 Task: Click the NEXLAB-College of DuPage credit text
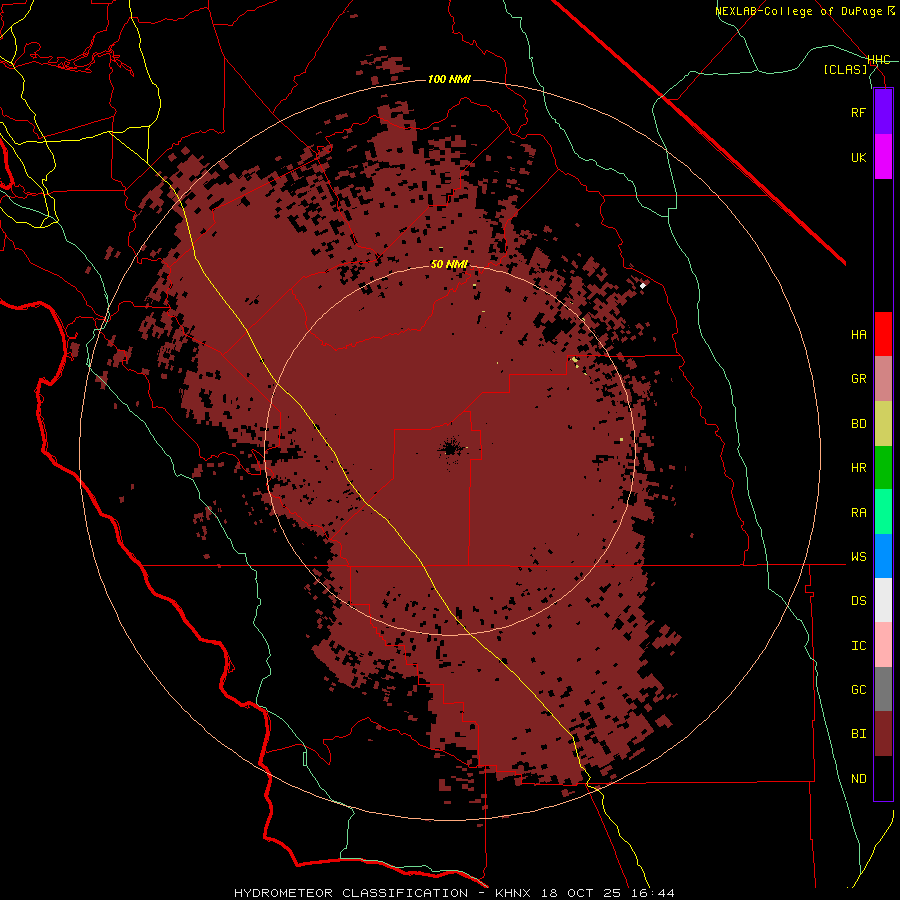point(805,11)
